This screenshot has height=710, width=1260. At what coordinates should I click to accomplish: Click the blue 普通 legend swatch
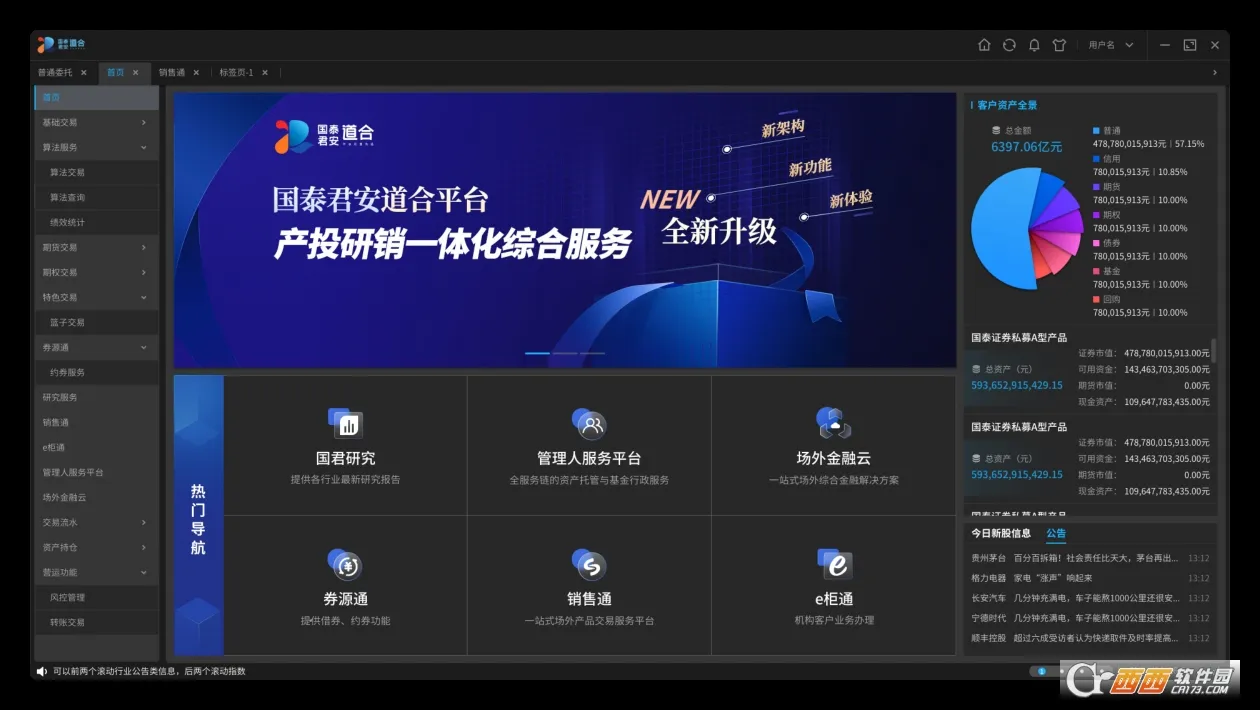(1096, 130)
